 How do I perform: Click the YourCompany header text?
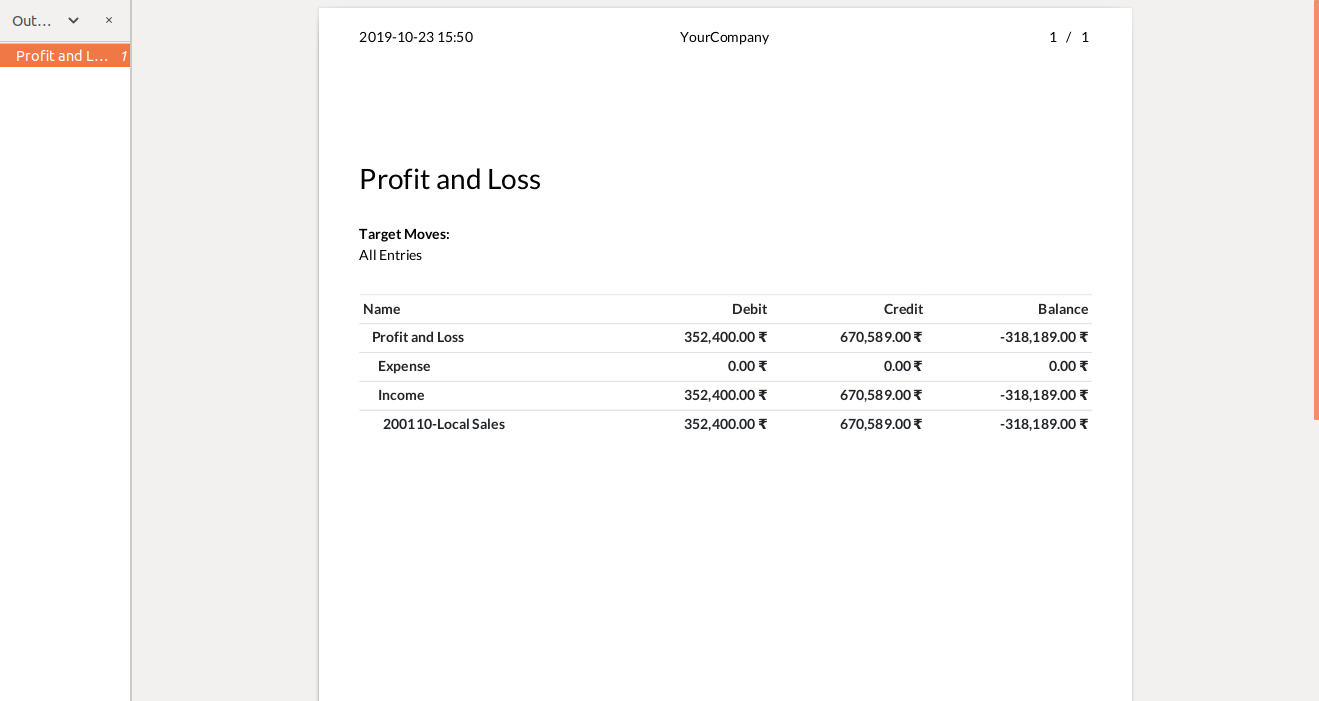pyautogui.click(x=724, y=37)
